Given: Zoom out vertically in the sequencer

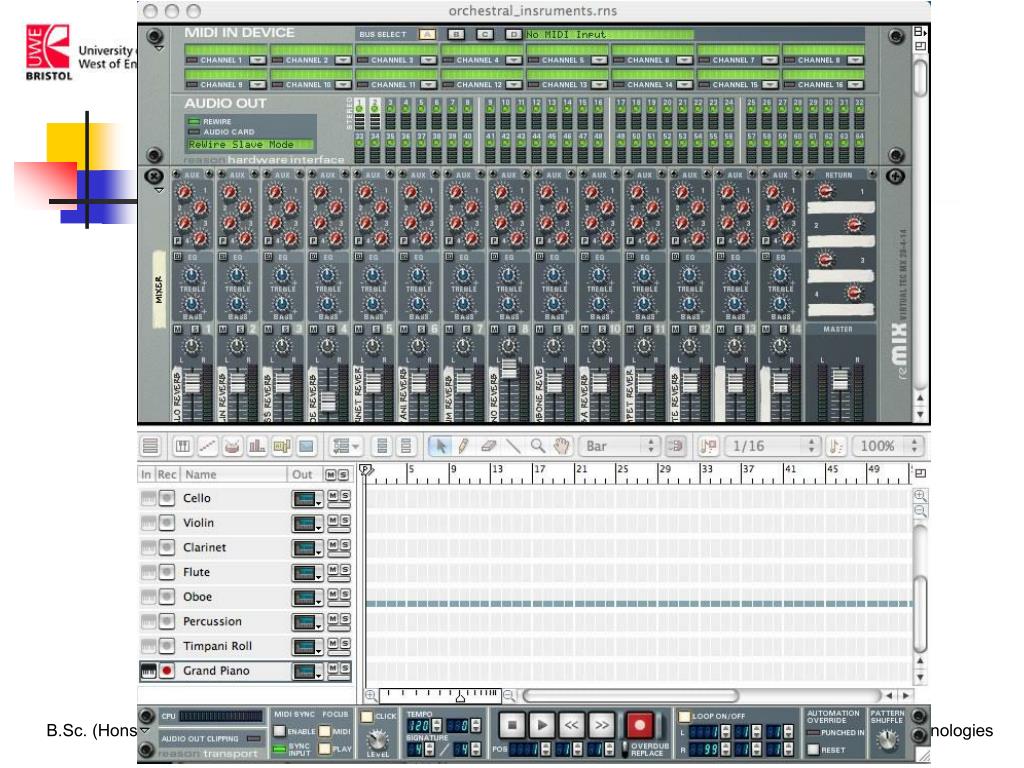Looking at the screenshot, I should 920,510.
